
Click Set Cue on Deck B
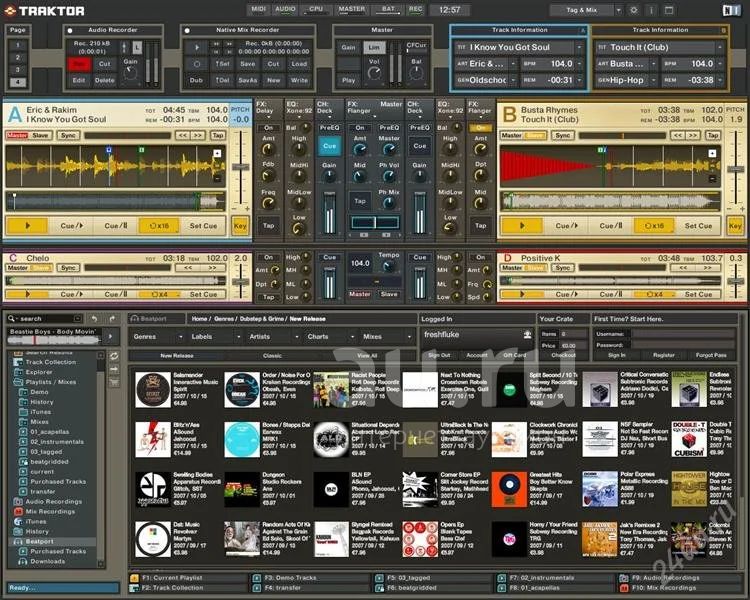click(x=698, y=225)
